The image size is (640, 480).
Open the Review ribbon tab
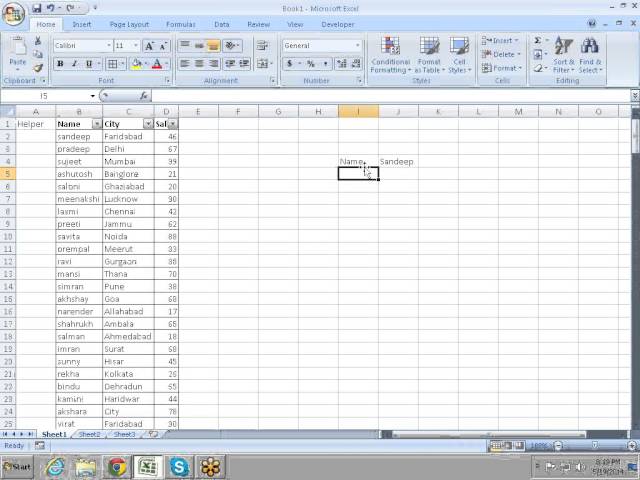(258, 24)
